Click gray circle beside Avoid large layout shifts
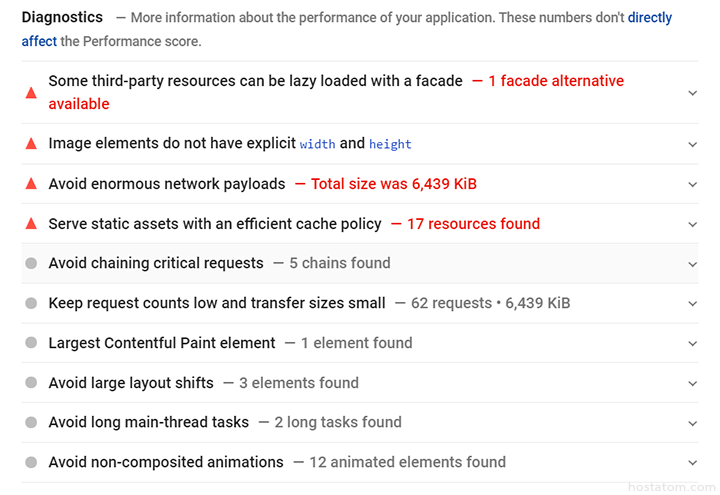This screenshot has height=495, width=720. 31,383
